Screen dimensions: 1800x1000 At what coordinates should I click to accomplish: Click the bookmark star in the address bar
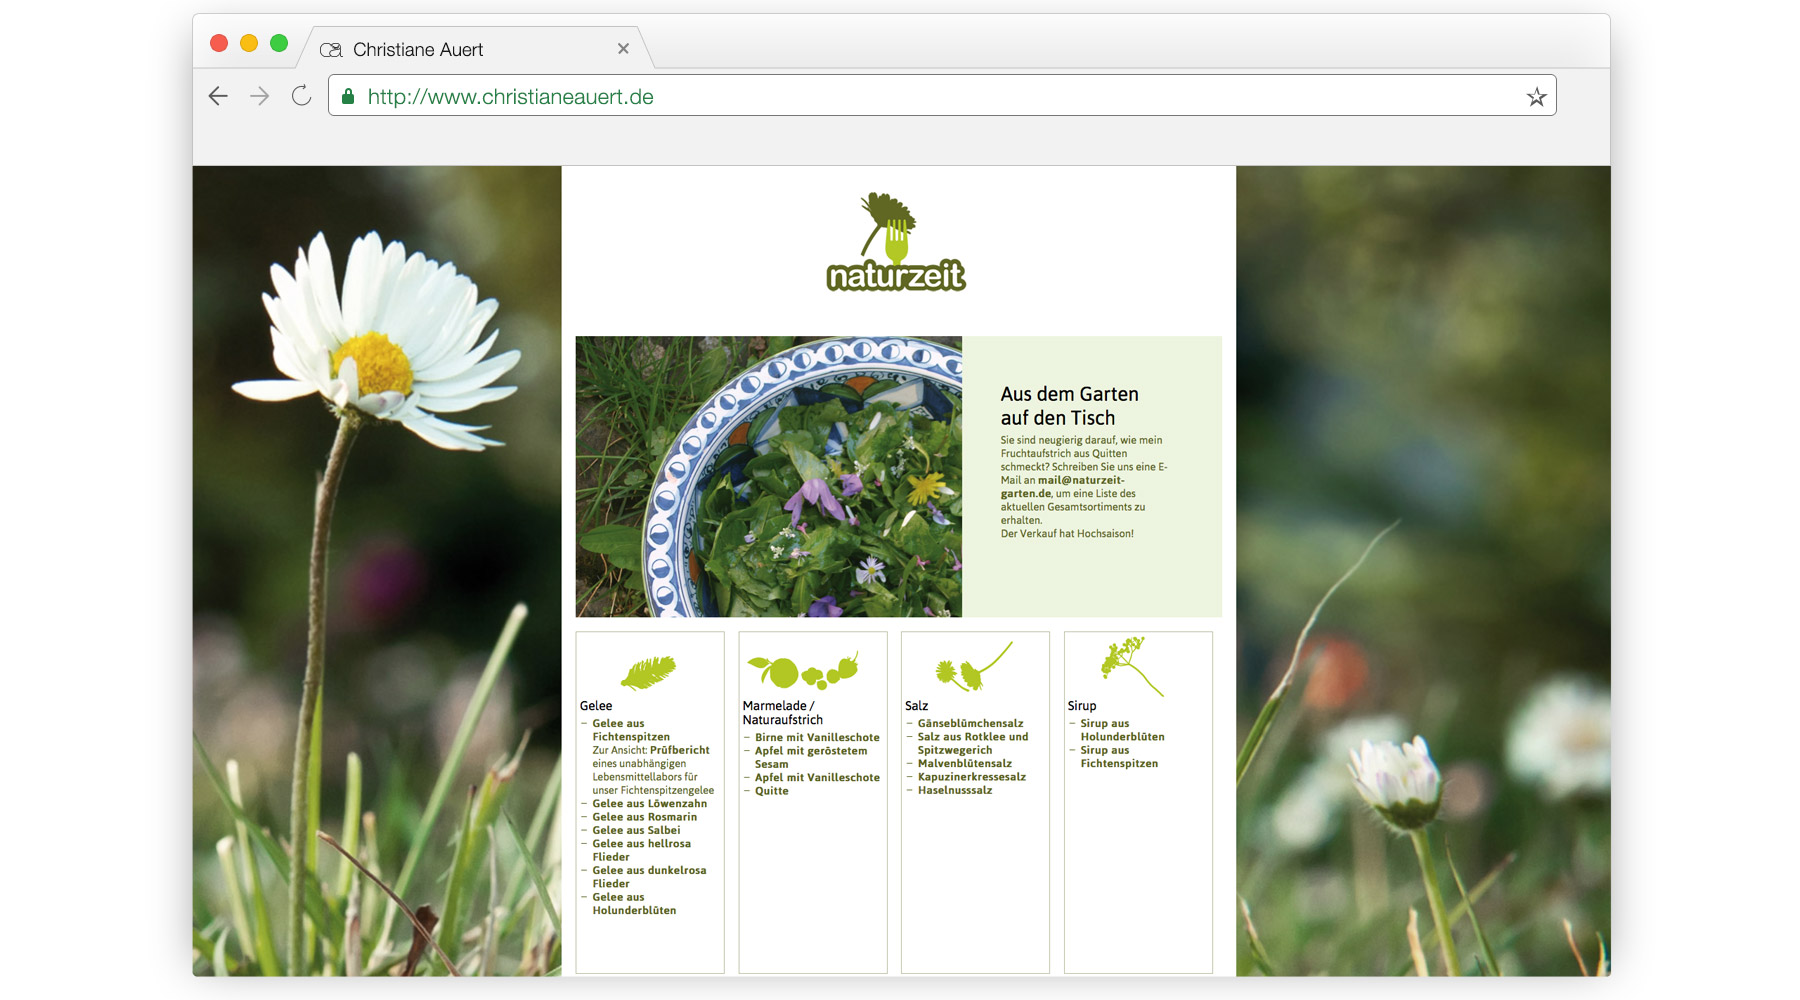[x=1535, y=95]
